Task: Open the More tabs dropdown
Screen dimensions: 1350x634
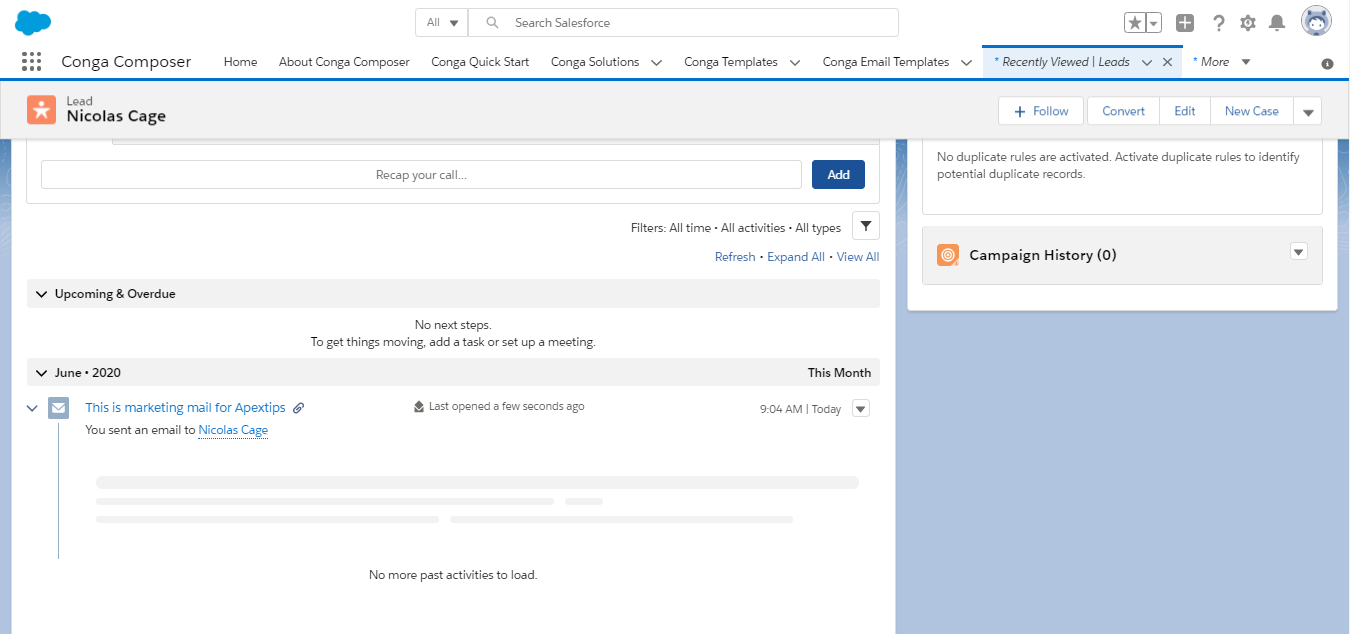Action: pyautogui.click(x=1222, y=62)
